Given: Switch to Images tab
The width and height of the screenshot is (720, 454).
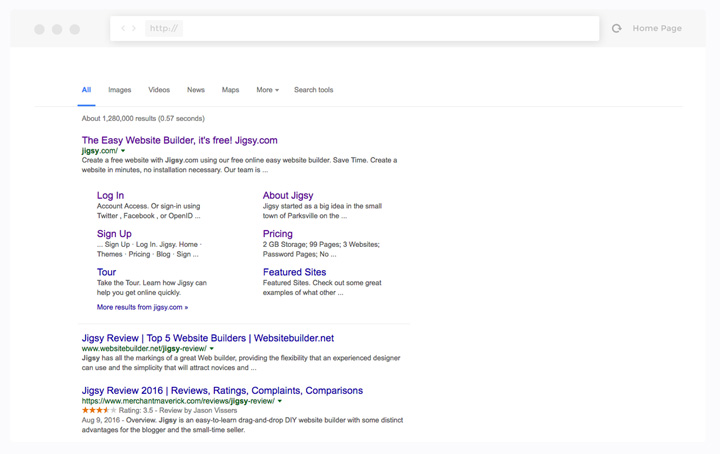Looking at the screenshot, I should point(120,90).
